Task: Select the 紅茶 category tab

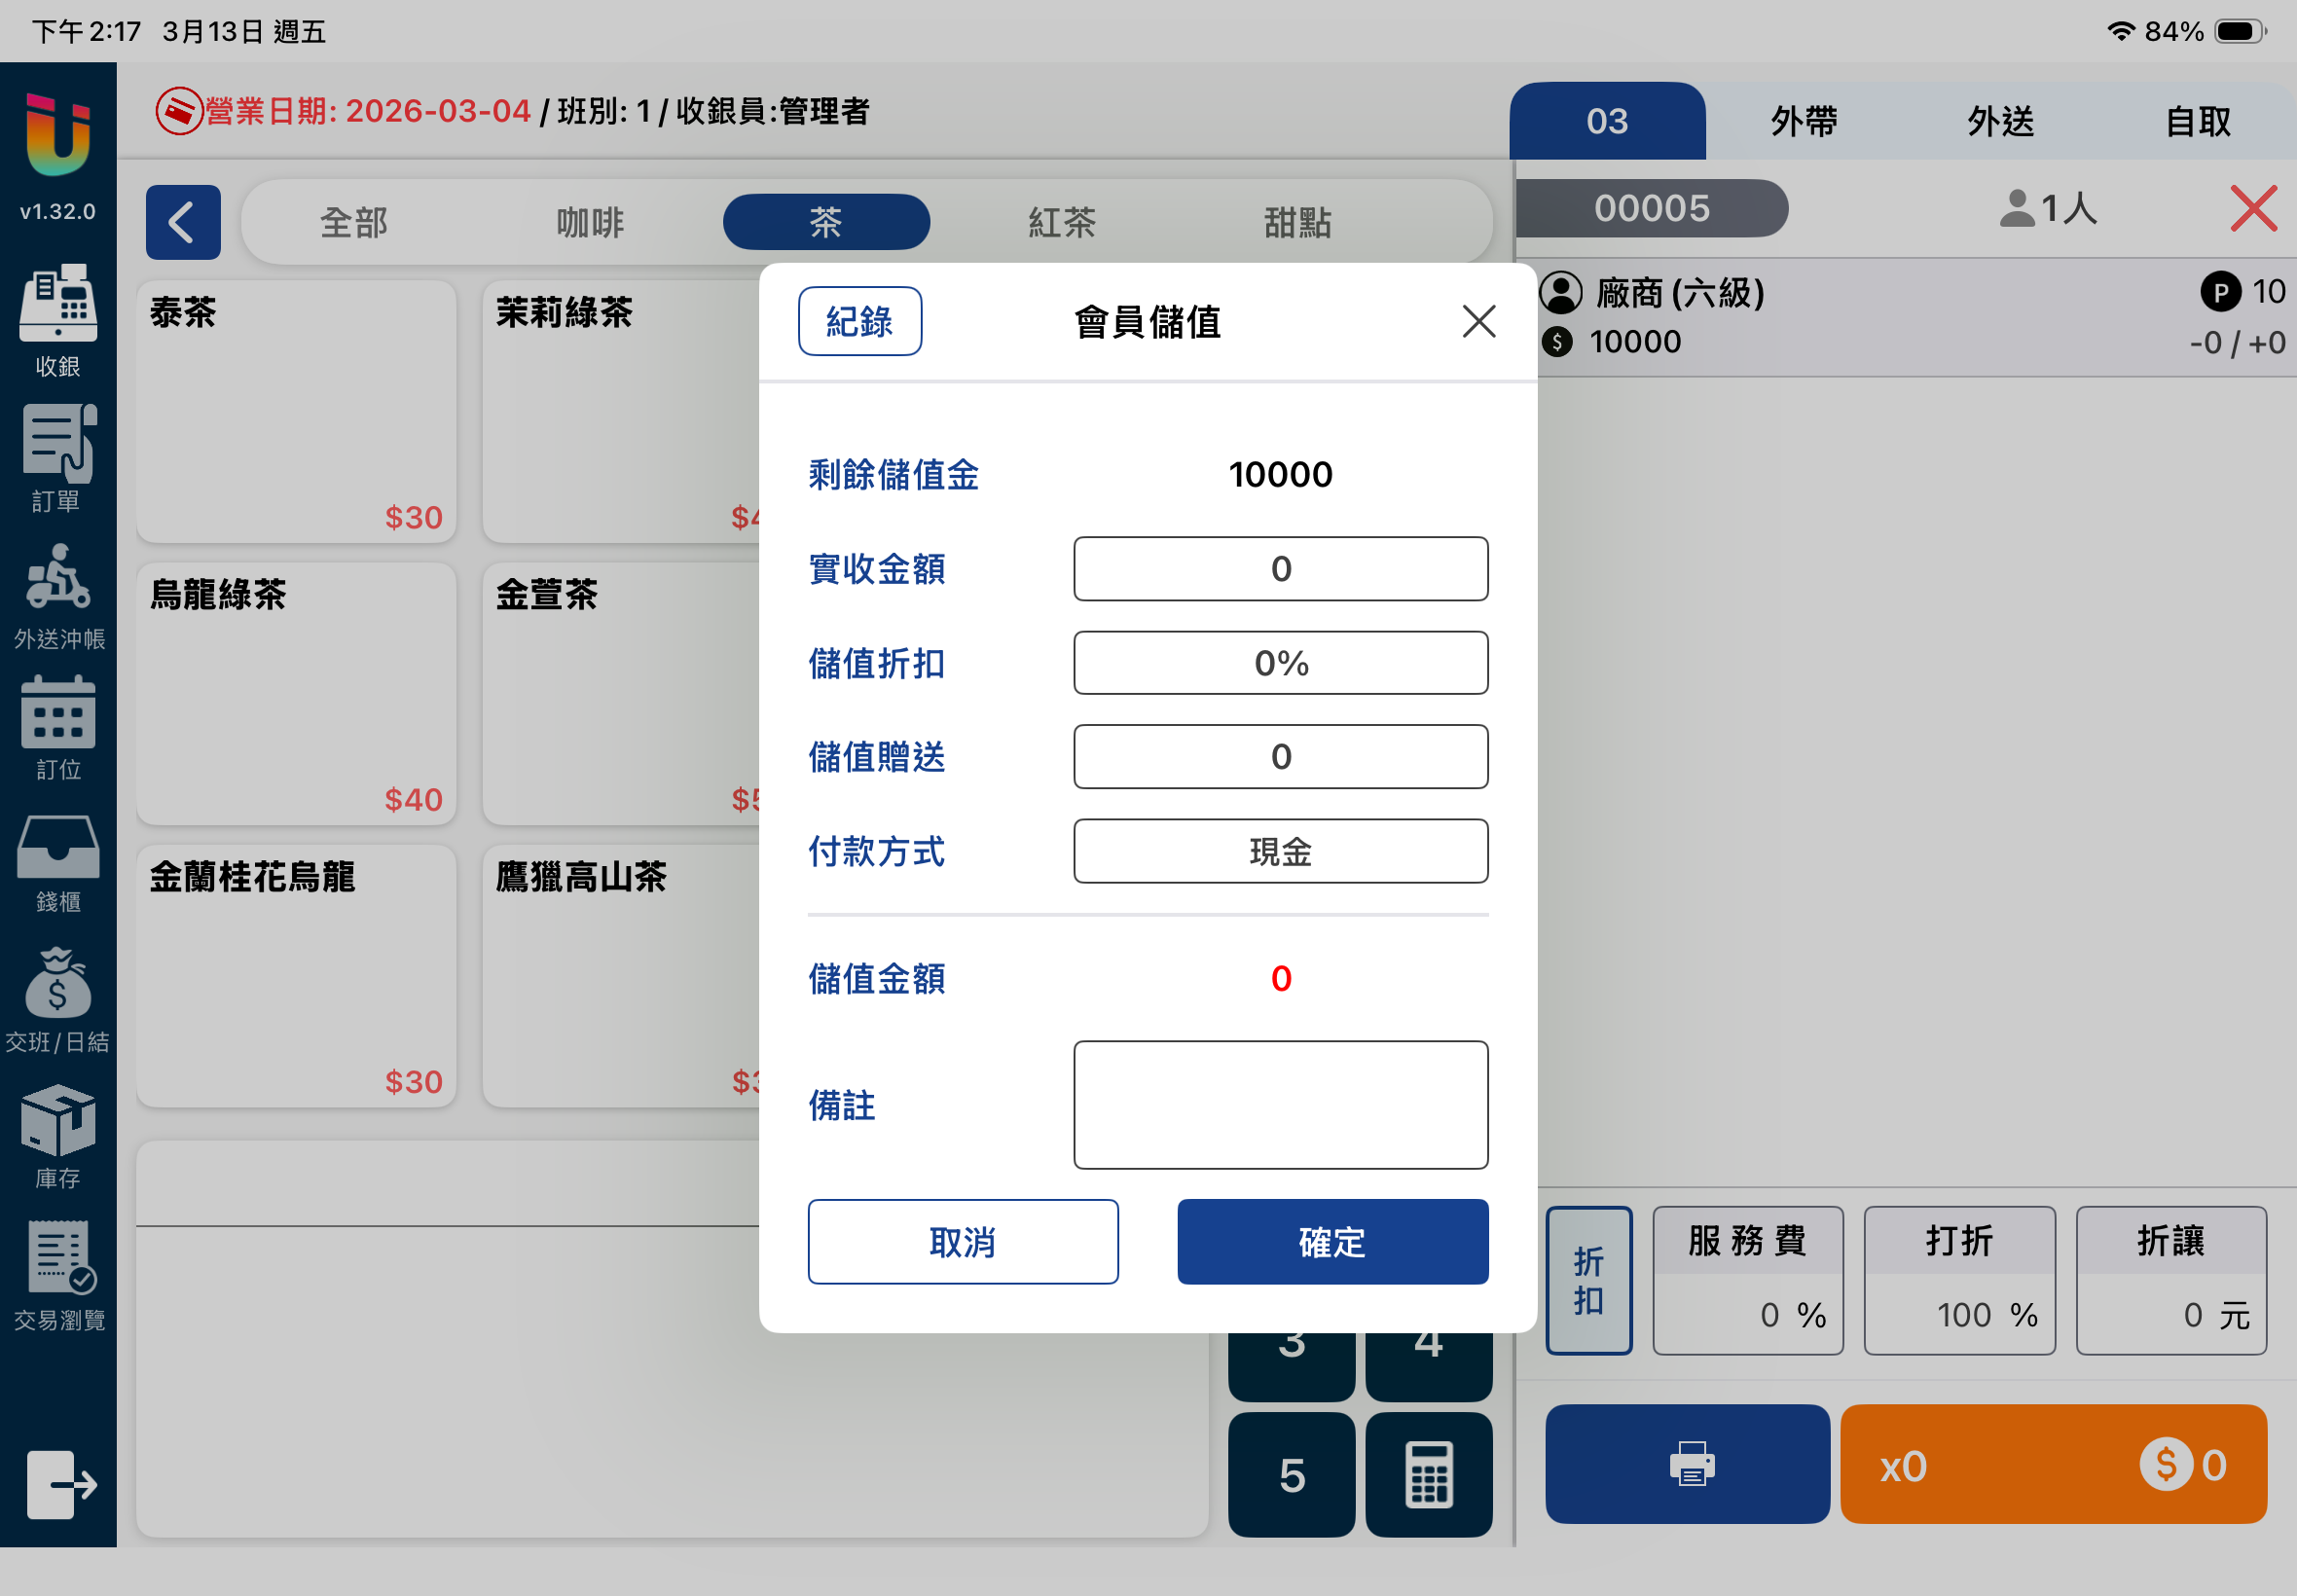Action: (x=1062, y=222)
